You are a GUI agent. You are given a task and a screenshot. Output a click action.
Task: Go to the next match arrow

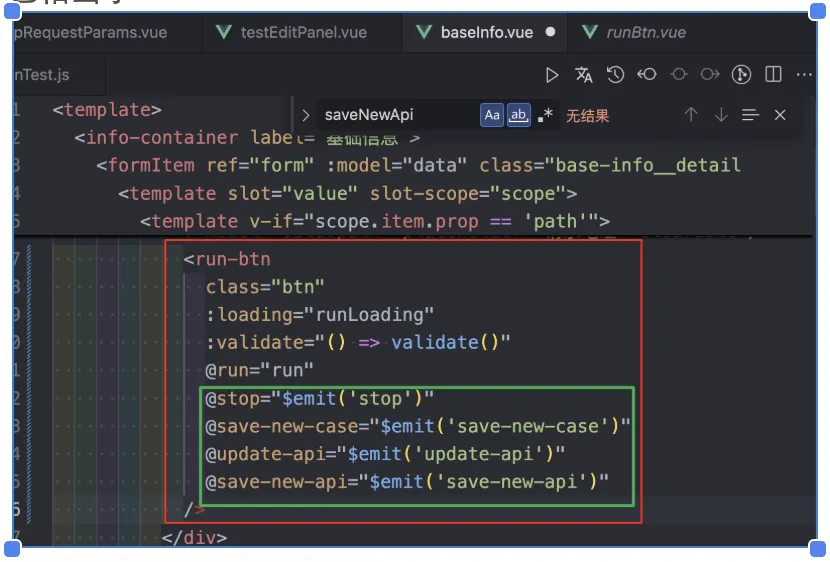[720, 115]
